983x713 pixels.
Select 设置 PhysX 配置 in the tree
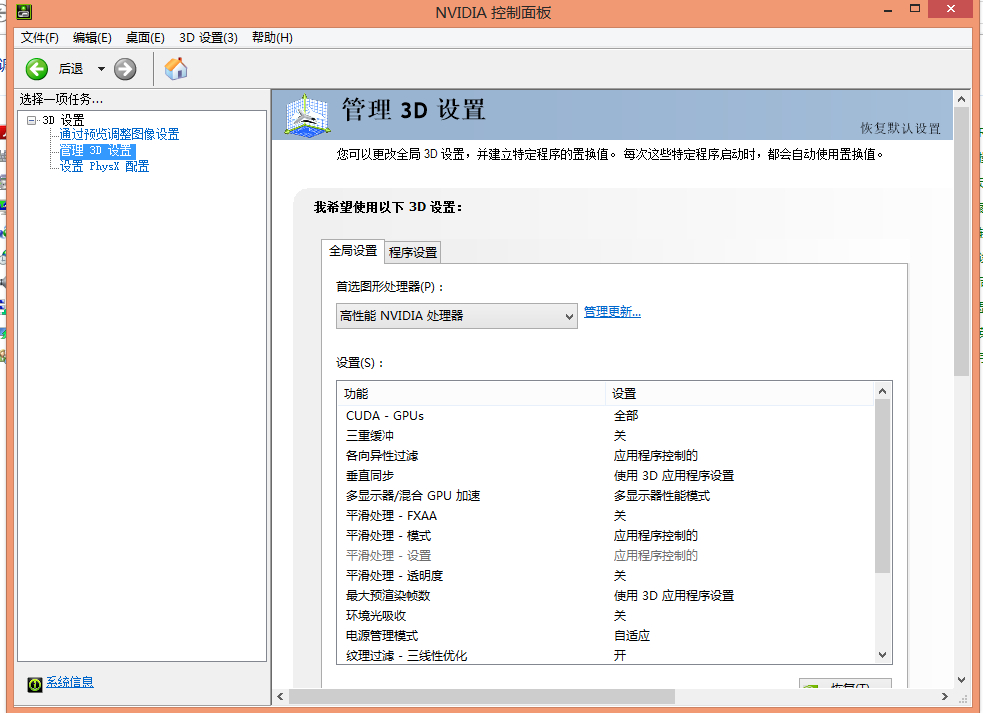coord(104,166)
